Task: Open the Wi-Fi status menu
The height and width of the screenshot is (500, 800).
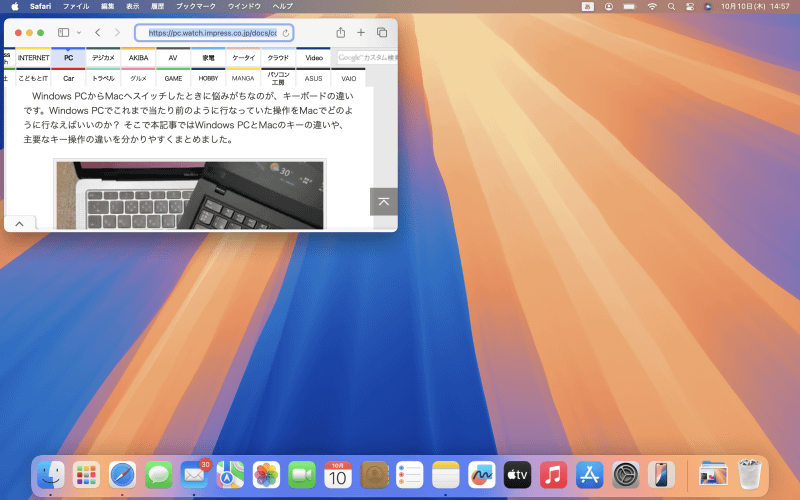Action: tap(652, 7)
